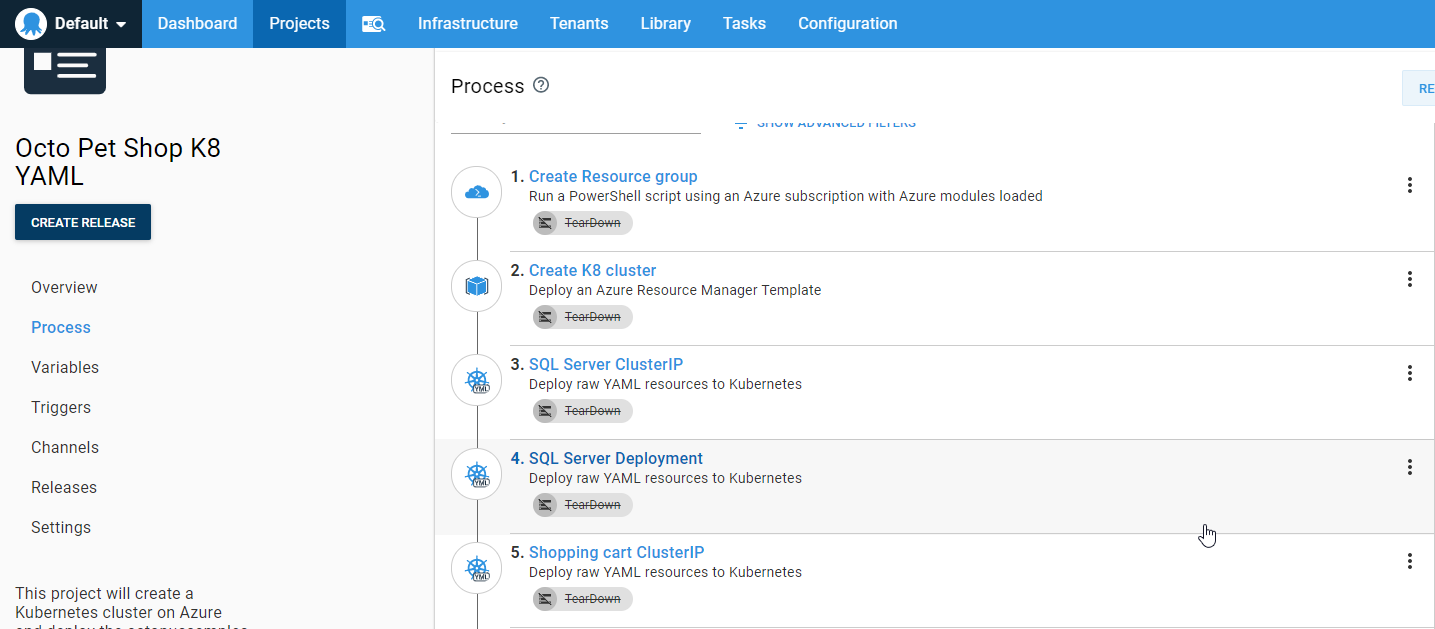
Task: Open the search icon in top navigation
Action: tap(373, 24)
